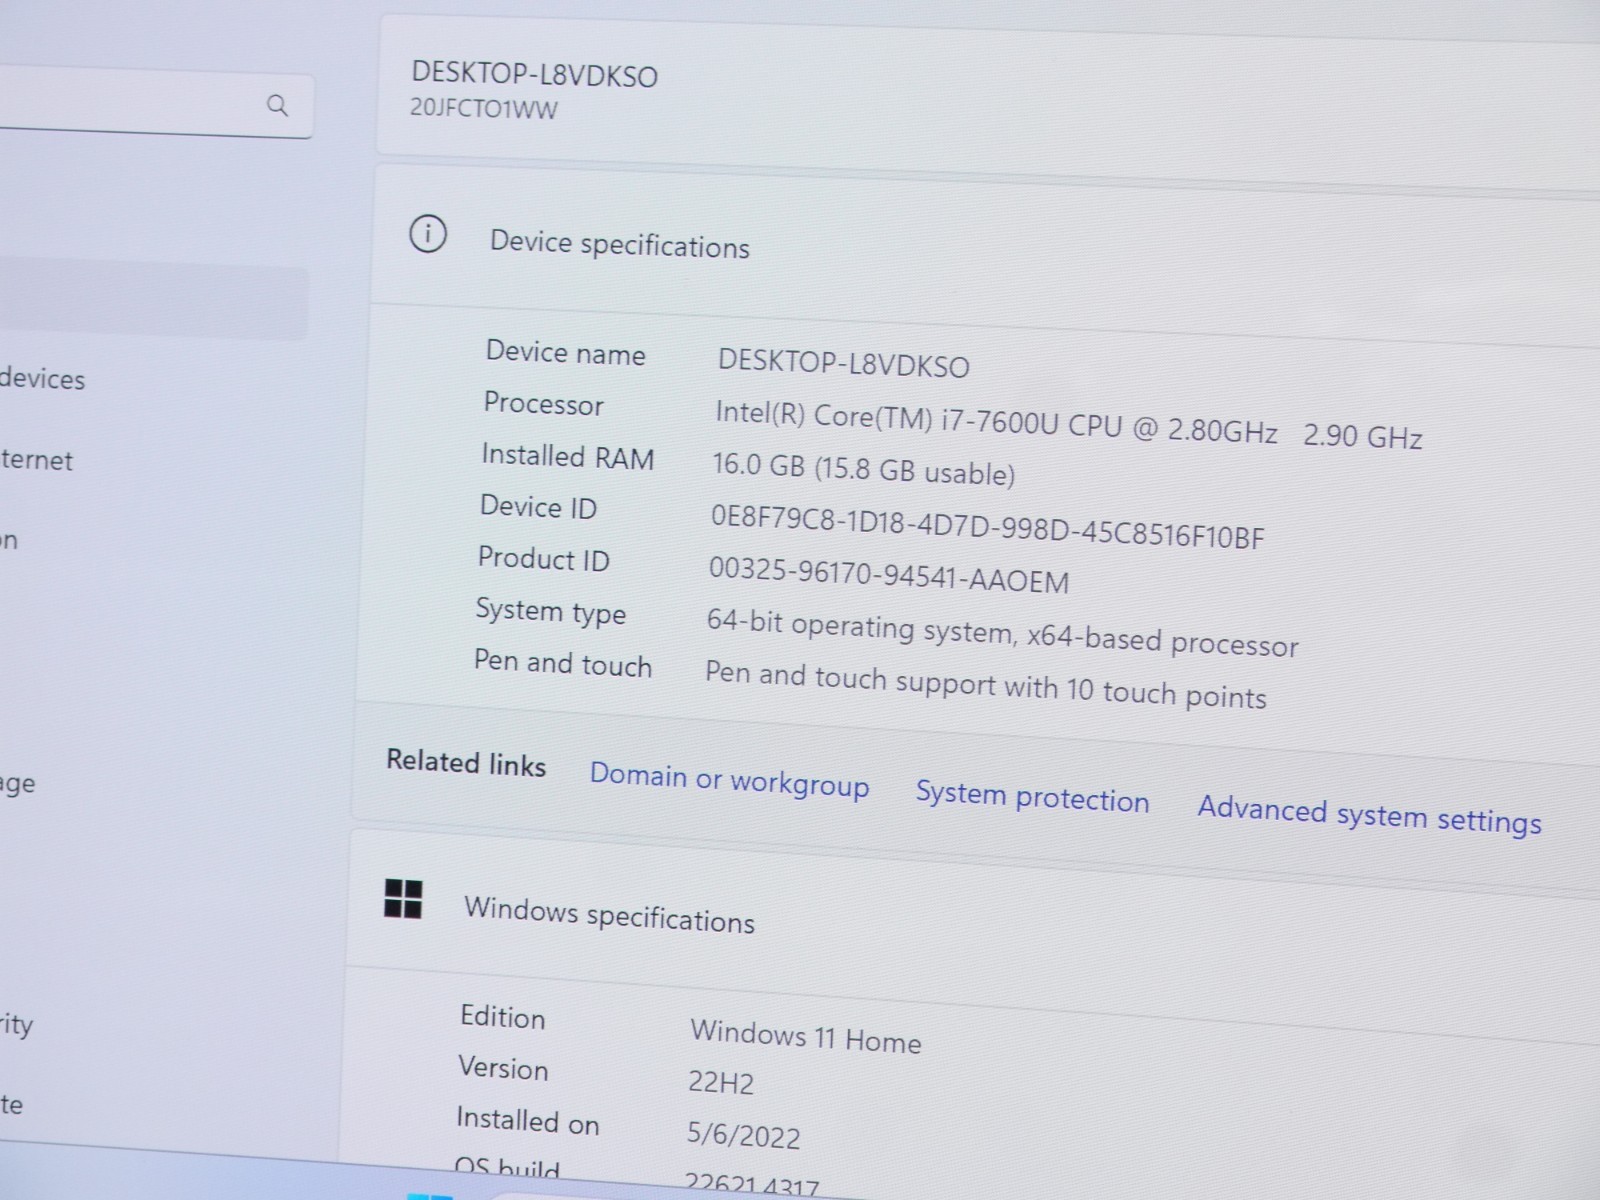Click the "Processor" label
Image resolution: width=1600 pixels, height=1200 pixels.
[x=544, y=403]
